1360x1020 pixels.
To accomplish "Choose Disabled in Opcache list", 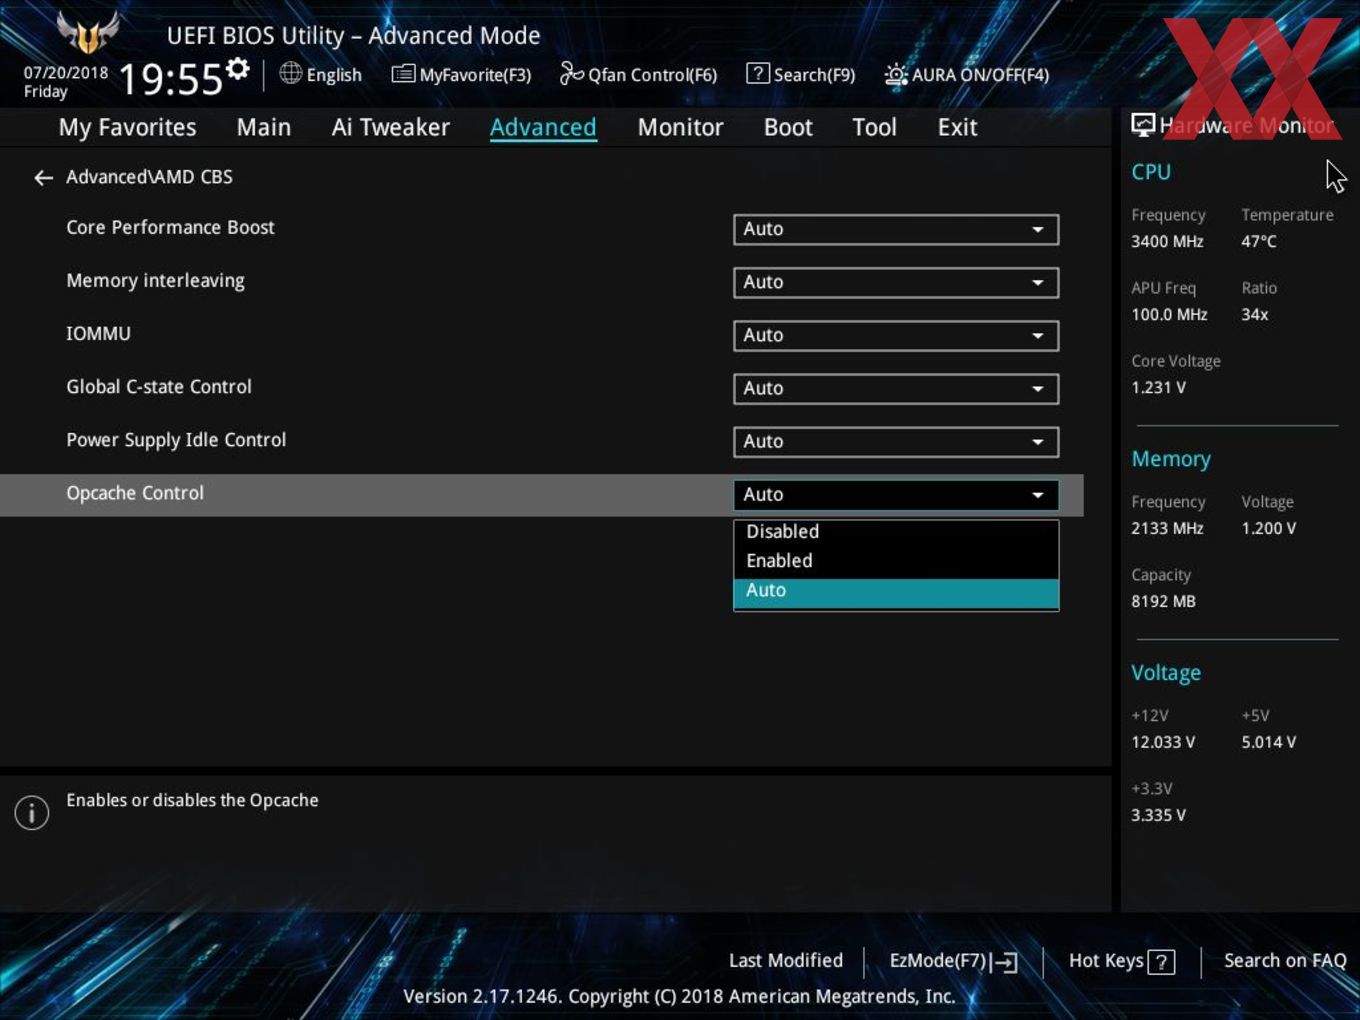I will [x=896, y=532].
